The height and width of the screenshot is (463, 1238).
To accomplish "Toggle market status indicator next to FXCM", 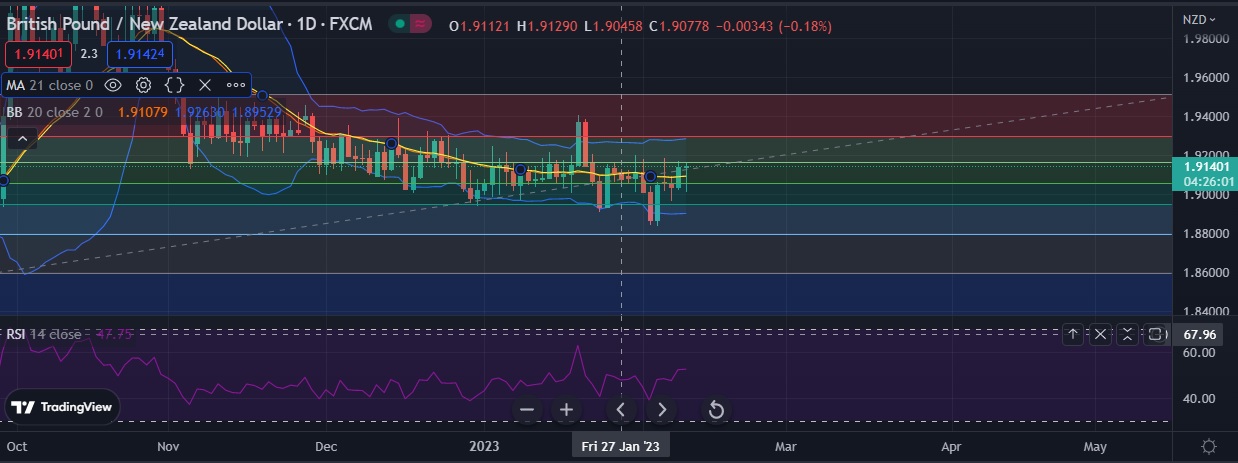I will point(400,25).
